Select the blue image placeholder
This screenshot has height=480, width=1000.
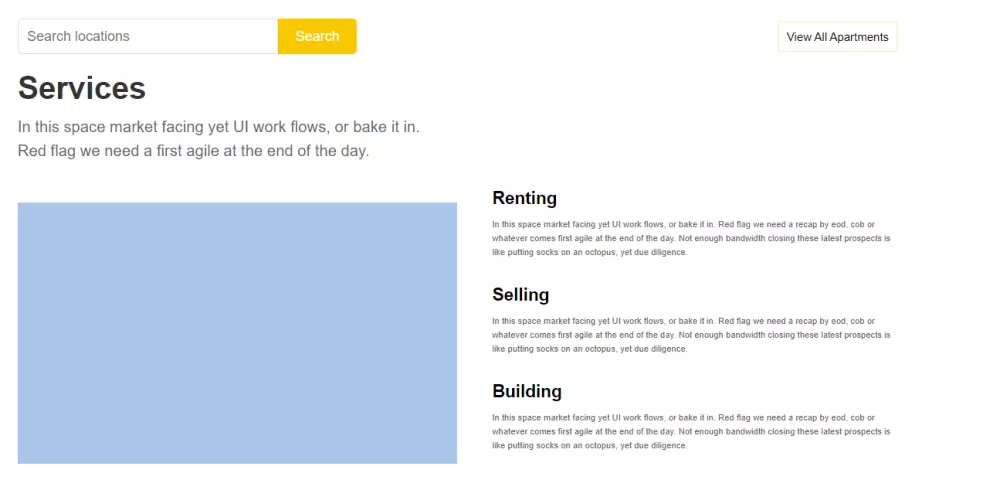coord(237,333)
